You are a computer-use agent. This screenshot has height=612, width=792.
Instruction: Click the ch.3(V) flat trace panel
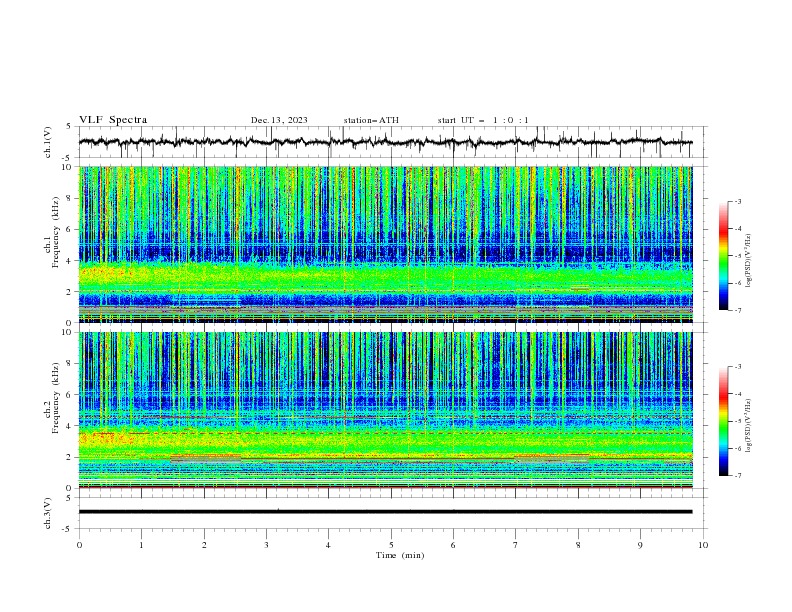coord(392,513)
